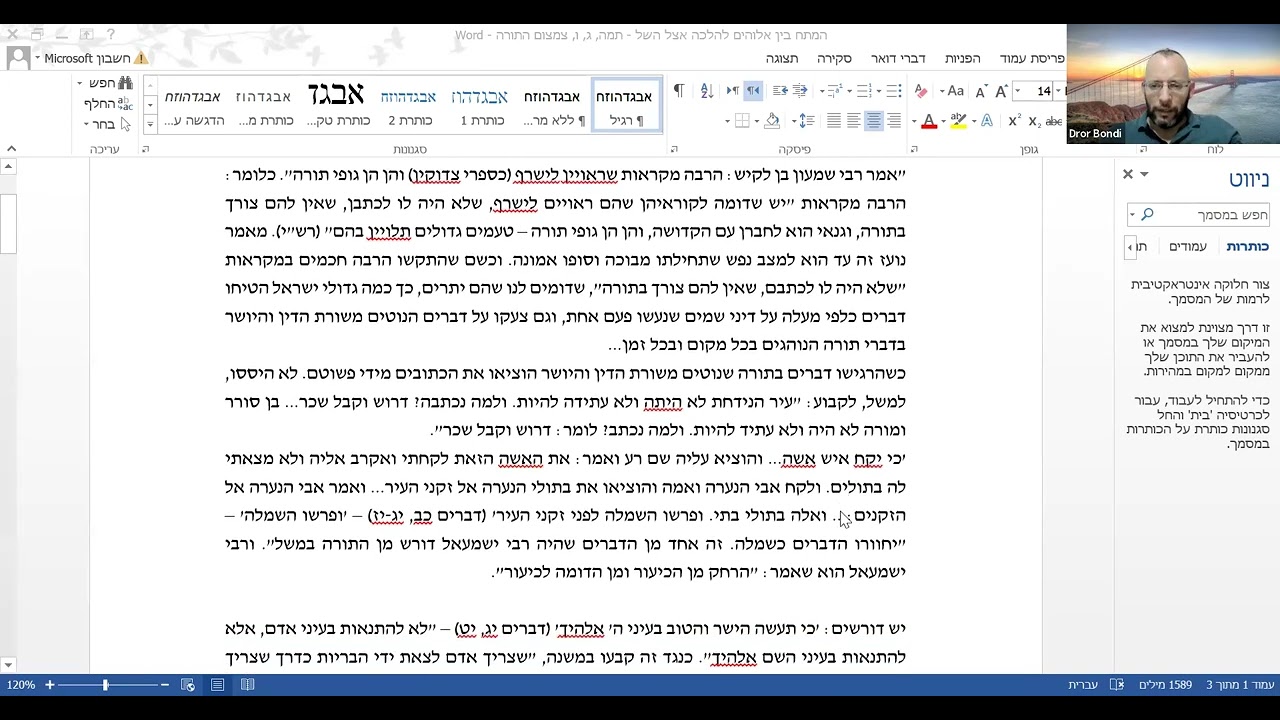Viewport: 1280px width, 720px height.
Task: Open Styles pane dialog launcher
Action: (145, 149)
